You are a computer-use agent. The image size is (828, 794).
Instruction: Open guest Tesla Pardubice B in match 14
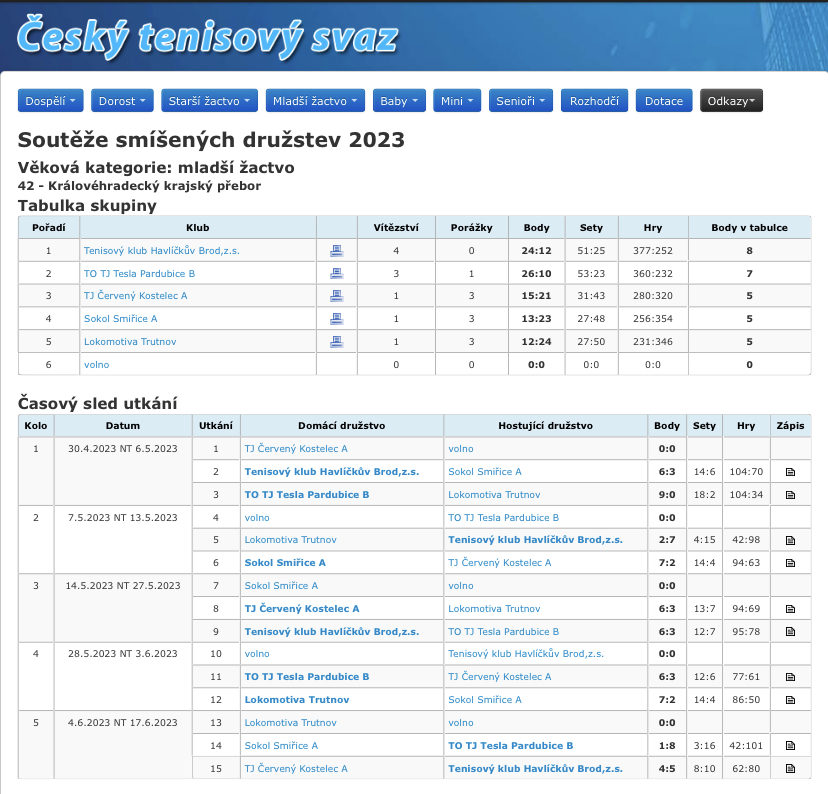click(x=511, y=746)
